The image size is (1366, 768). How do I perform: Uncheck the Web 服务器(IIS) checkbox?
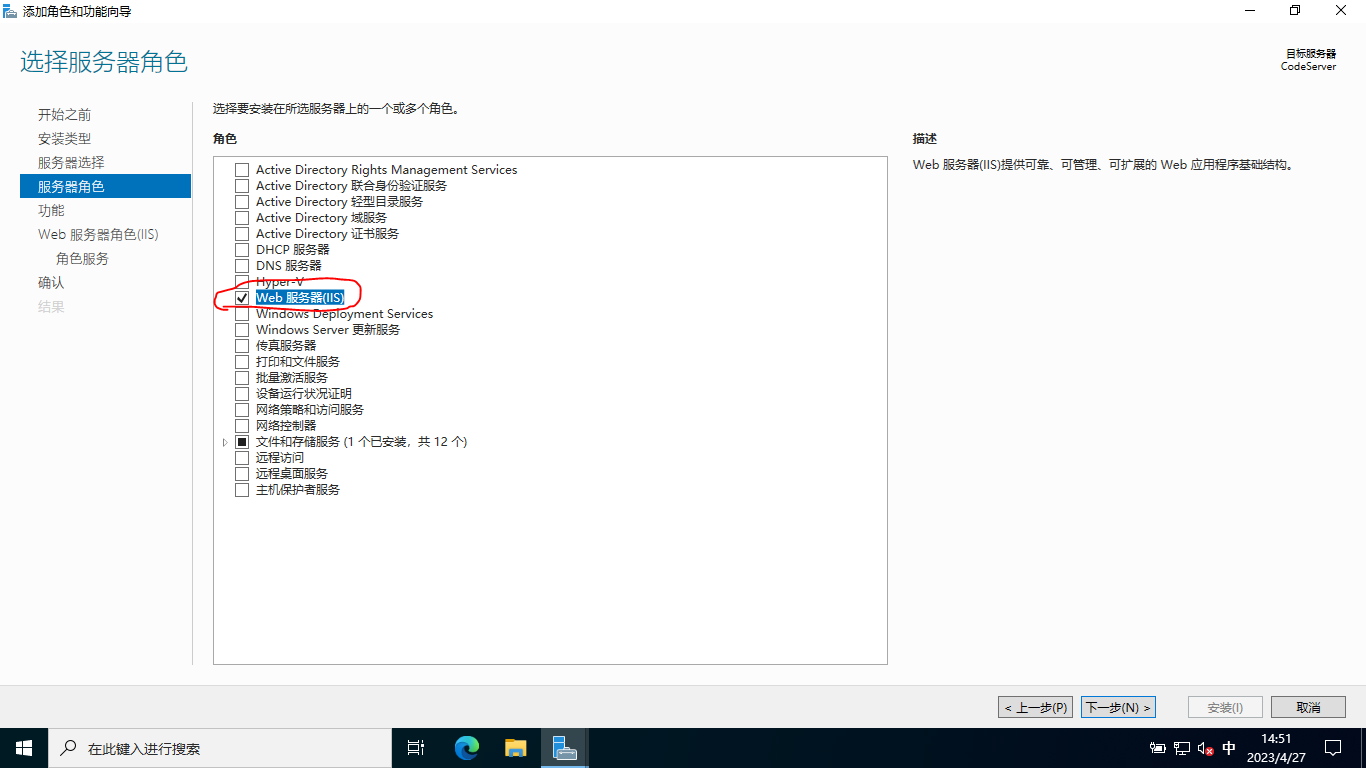click(242, 298)
